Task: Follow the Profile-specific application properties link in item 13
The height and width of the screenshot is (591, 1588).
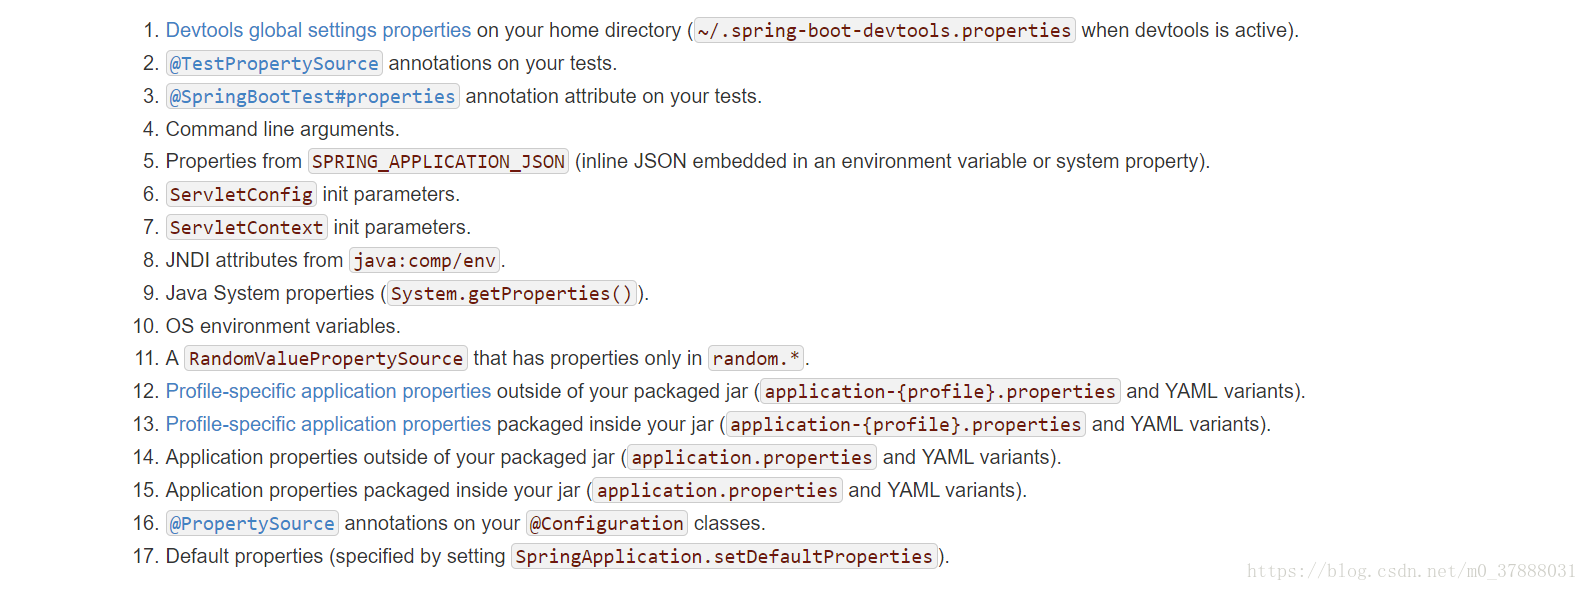Action: click(x=328, y=424)
